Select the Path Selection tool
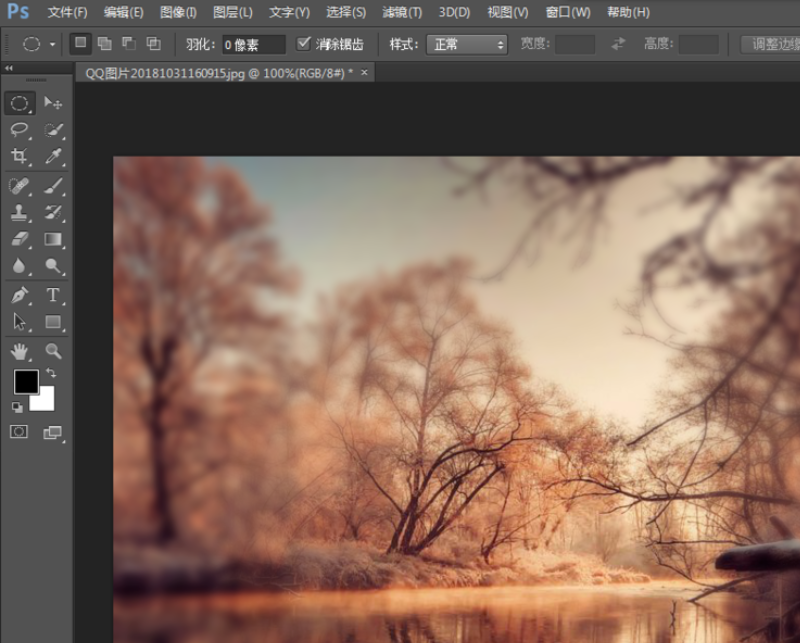 (20, 322)
